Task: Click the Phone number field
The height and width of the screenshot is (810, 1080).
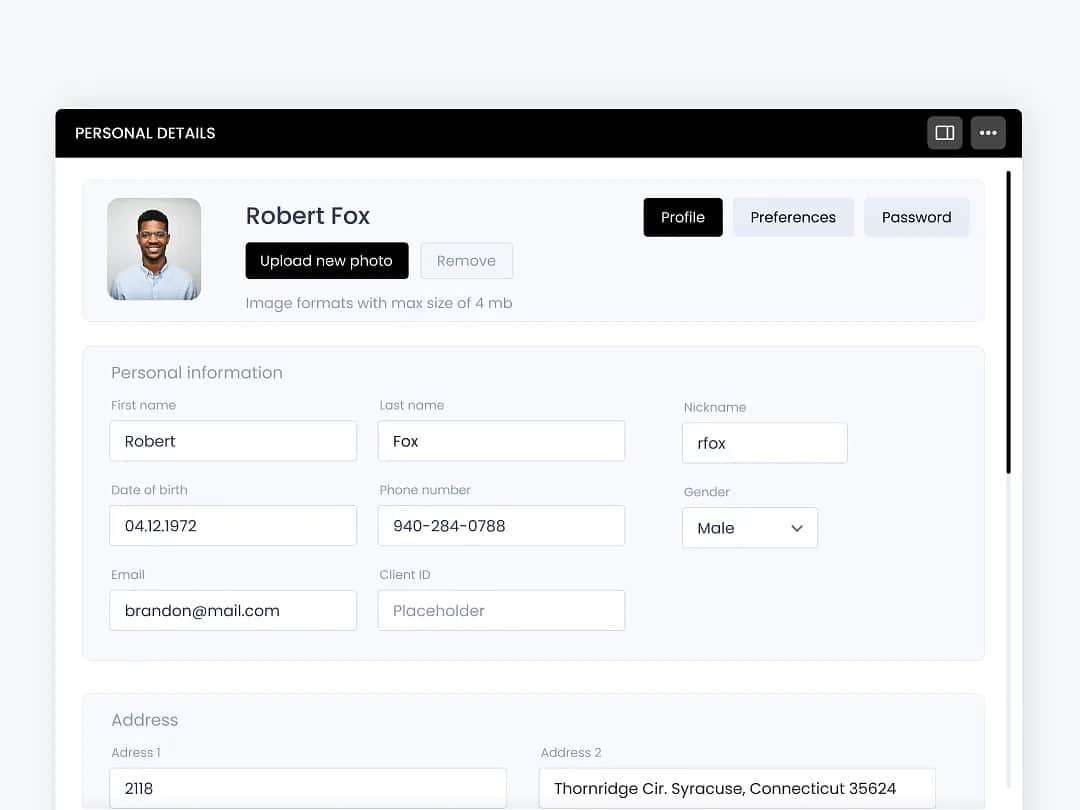Action: 501,526
